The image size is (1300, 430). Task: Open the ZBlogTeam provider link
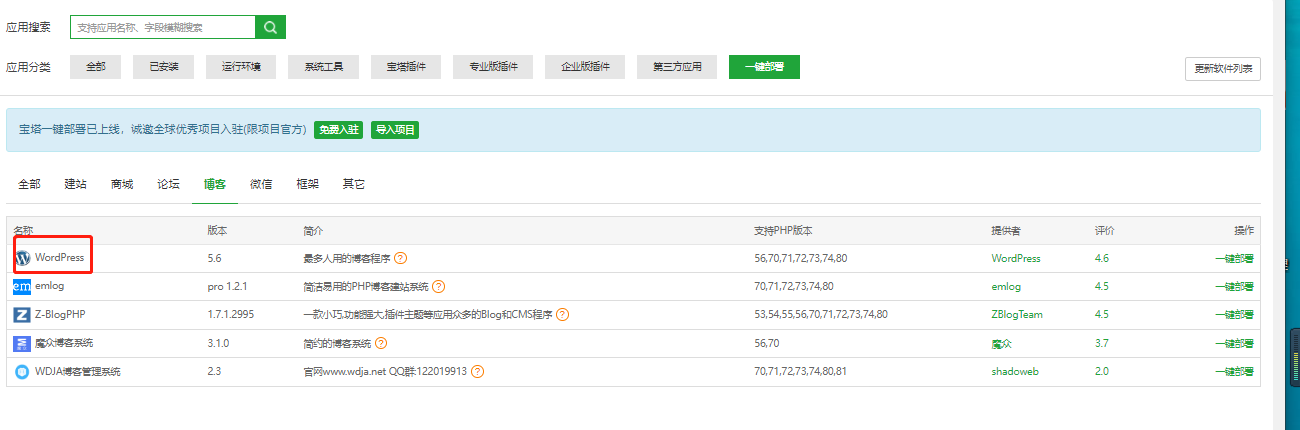pyautogui.click(x=1017, y=314)
